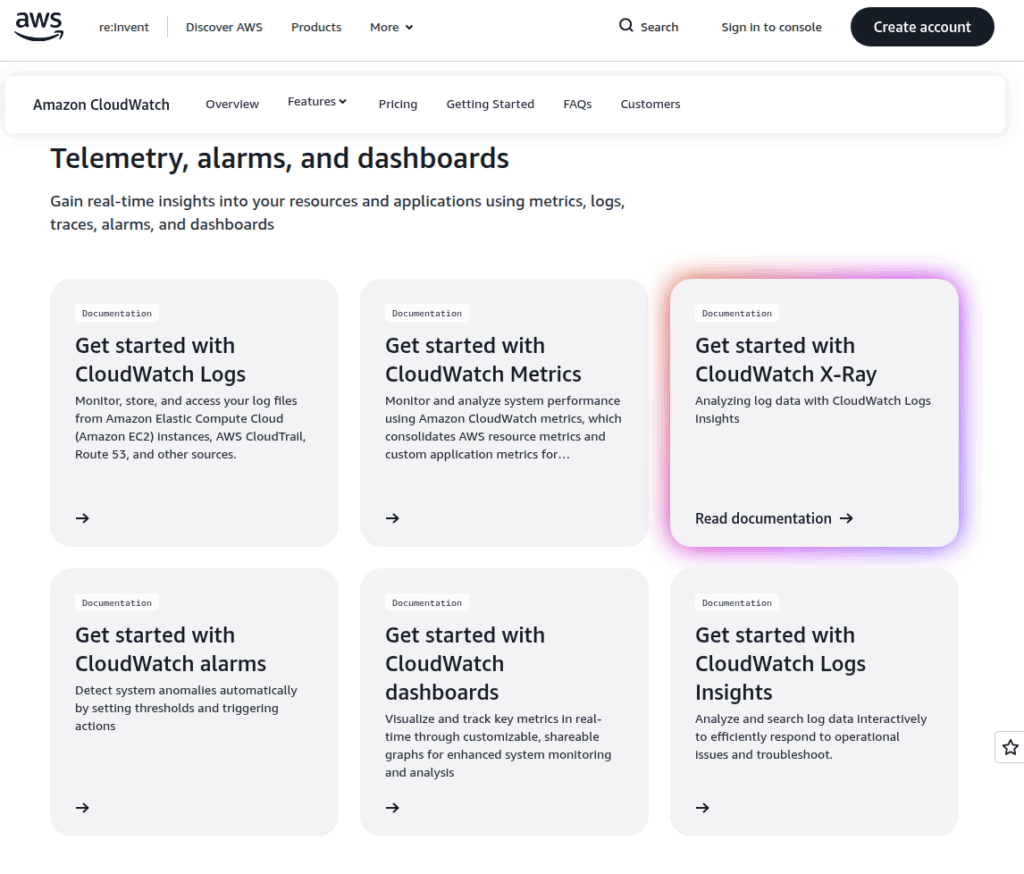The width and height of the screenshot is (1024, 874).
Task: Click the AWS logo
Action: point(39,26)
